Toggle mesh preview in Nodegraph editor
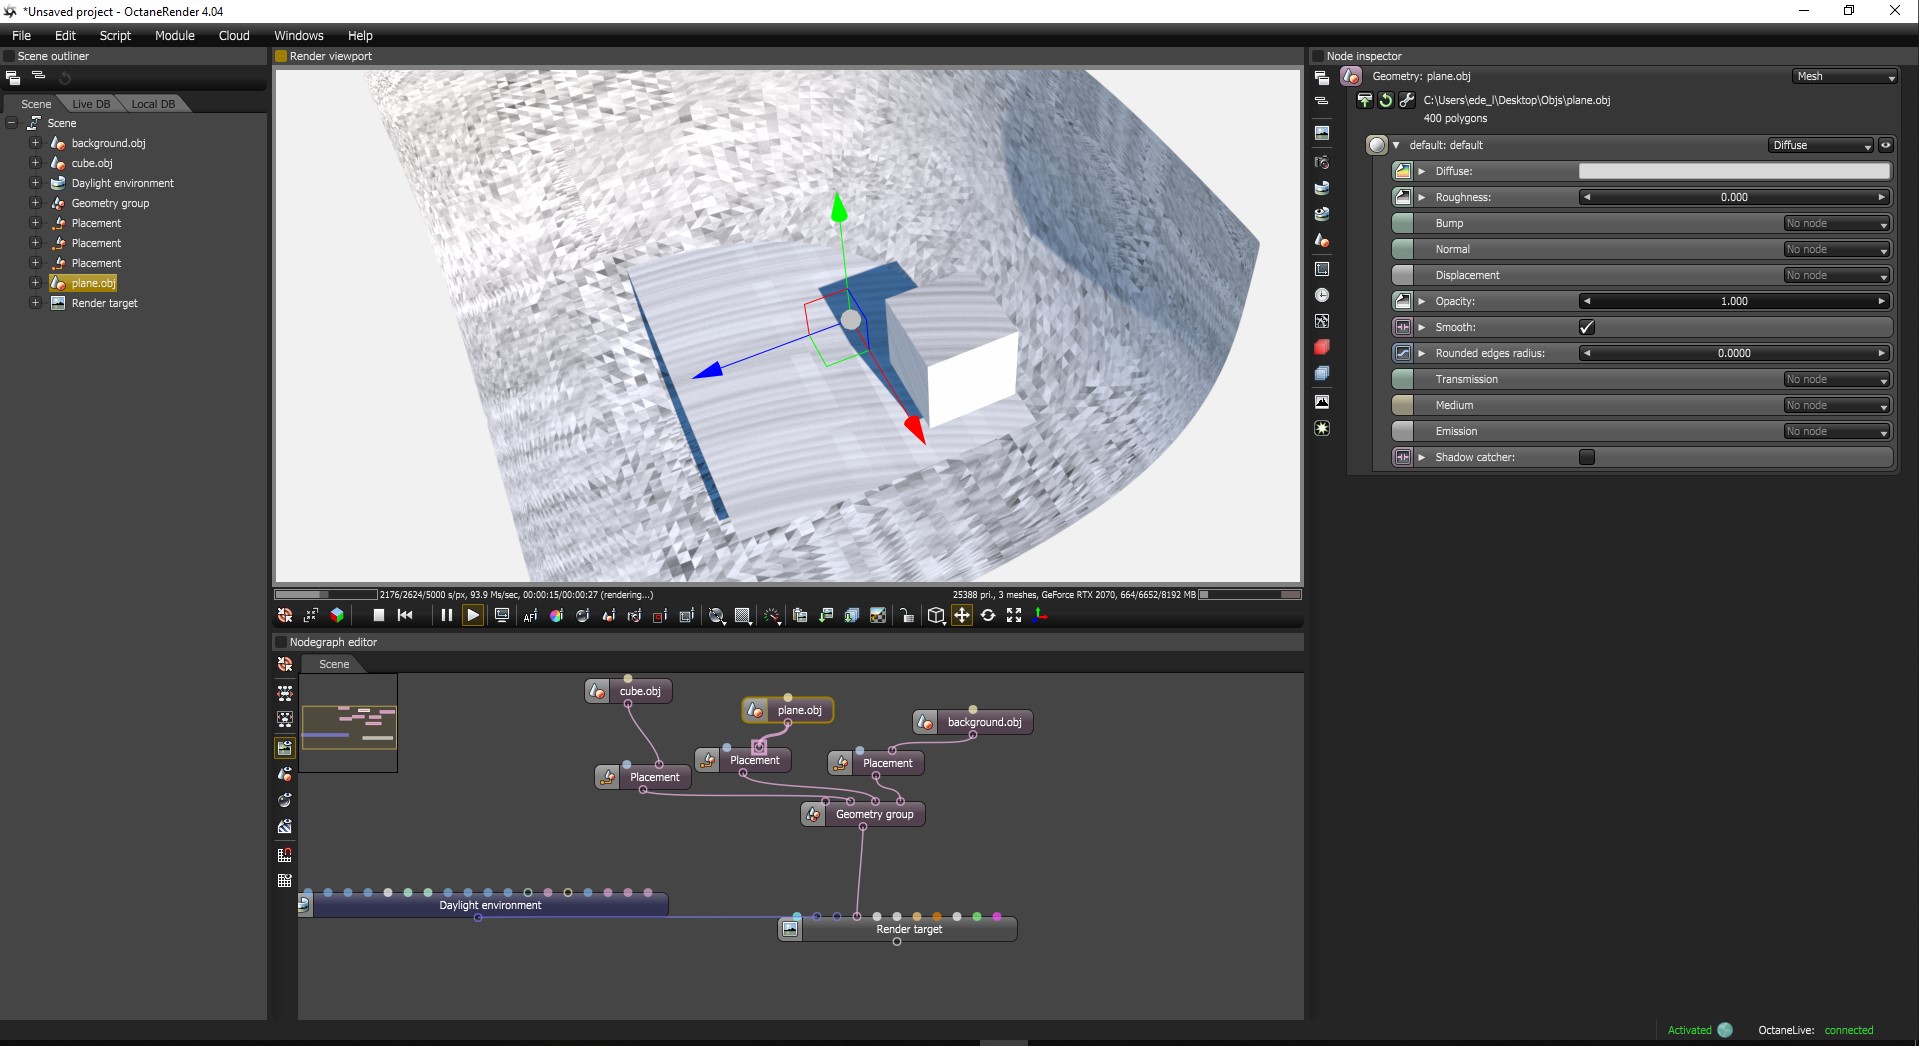The height and width of the screenshot is (1046, 1919). click(285, 774)
